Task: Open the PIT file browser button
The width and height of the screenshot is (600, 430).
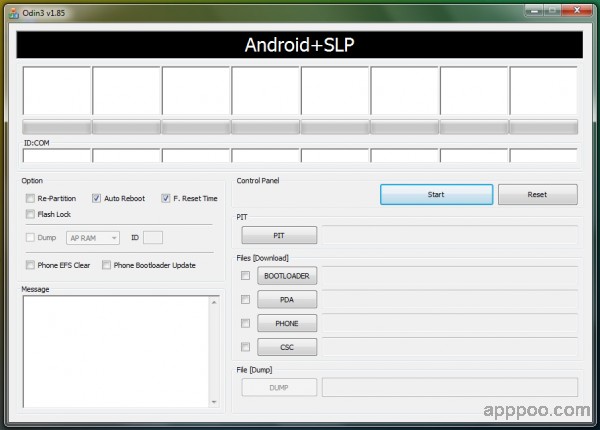Action: click(279, 235)
